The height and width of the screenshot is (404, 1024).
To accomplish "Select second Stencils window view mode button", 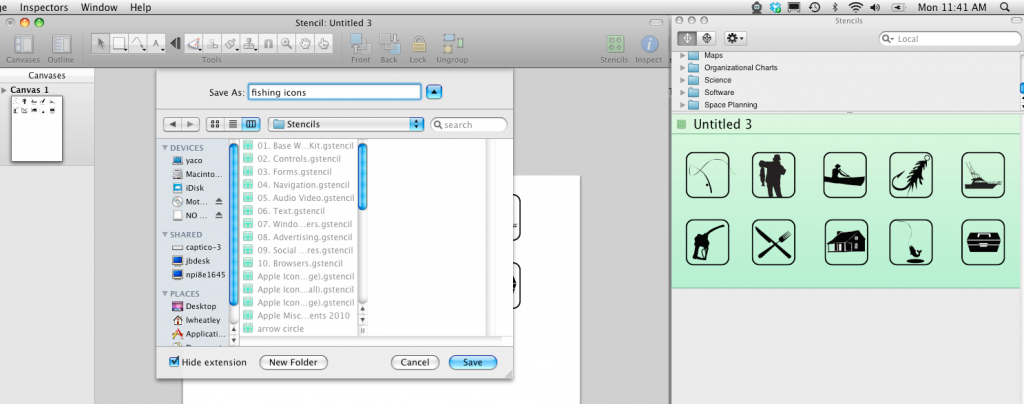I will pos(706,39).
